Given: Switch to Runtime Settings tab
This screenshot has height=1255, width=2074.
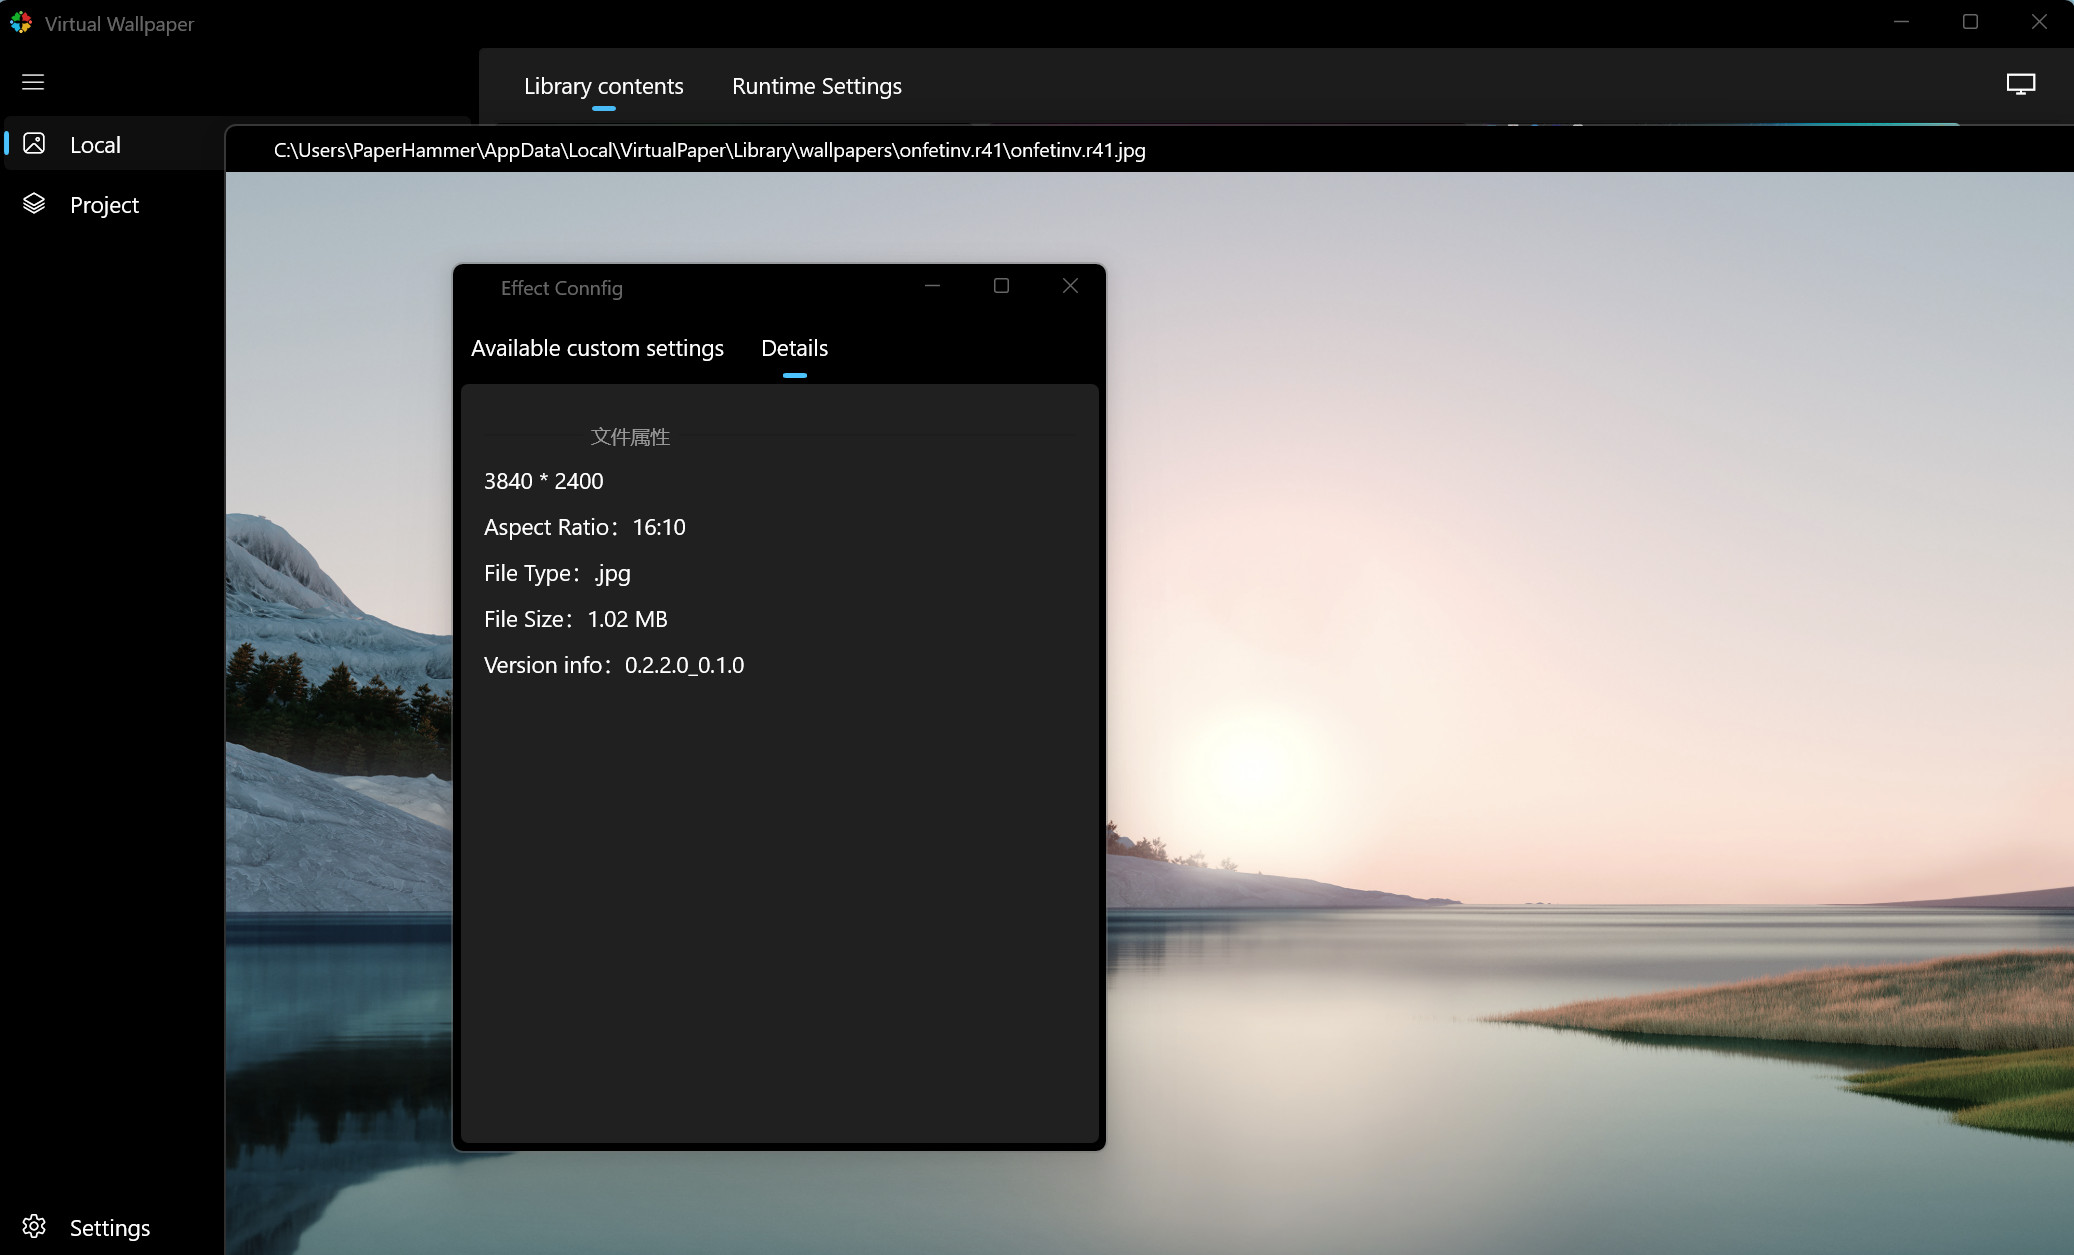Looking at the screenshot, I should 816,86.
